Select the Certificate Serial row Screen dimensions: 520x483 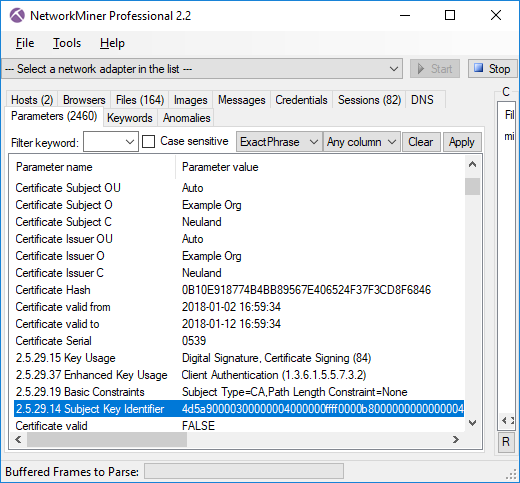[x=239, y=341]
